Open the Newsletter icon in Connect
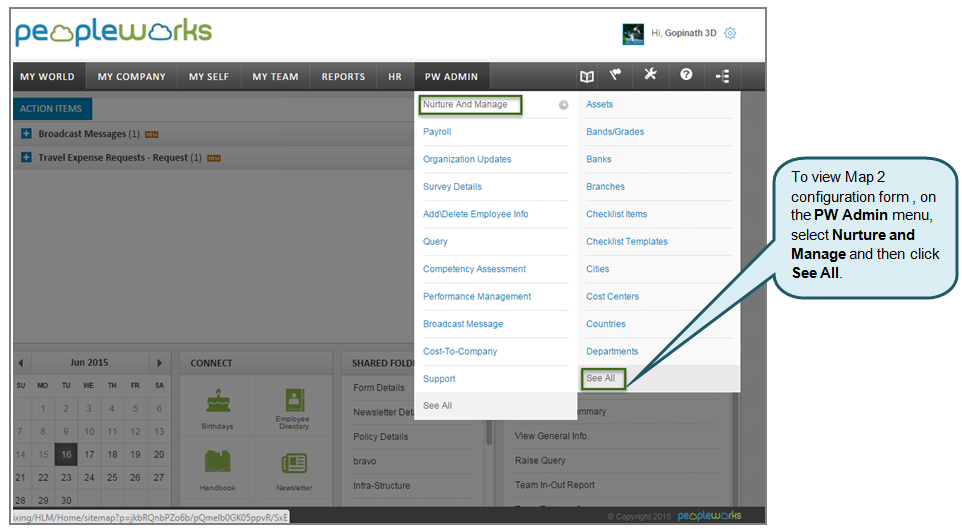 [294, 463]
